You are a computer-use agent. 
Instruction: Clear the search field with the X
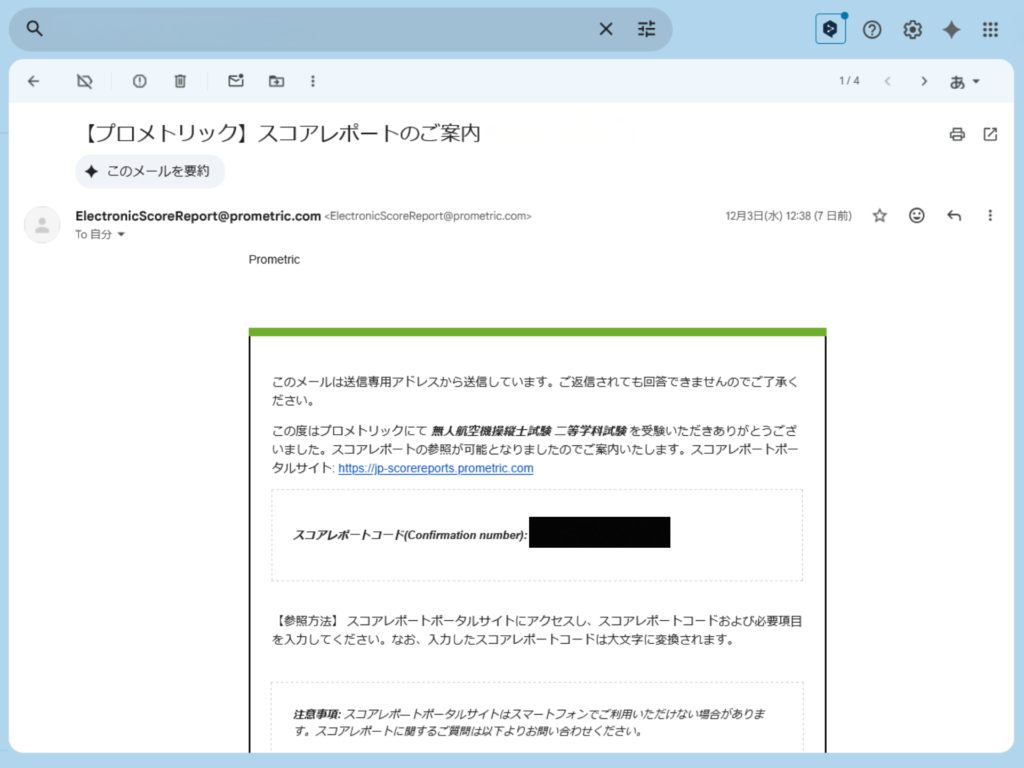605,29
